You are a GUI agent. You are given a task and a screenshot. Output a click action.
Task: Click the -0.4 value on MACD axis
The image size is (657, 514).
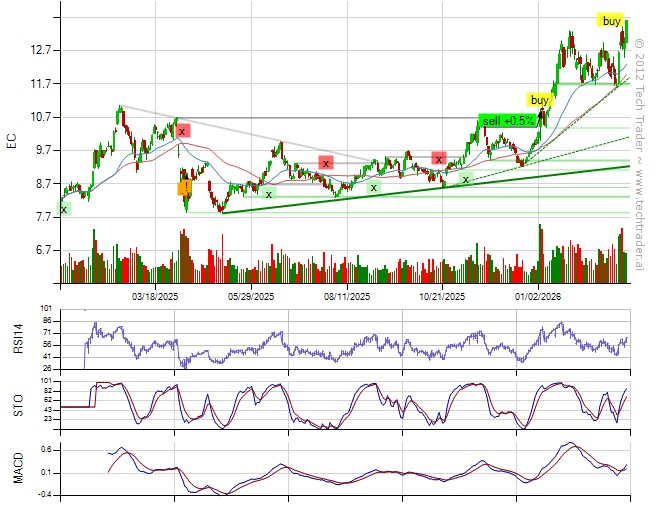click(44, 495)
